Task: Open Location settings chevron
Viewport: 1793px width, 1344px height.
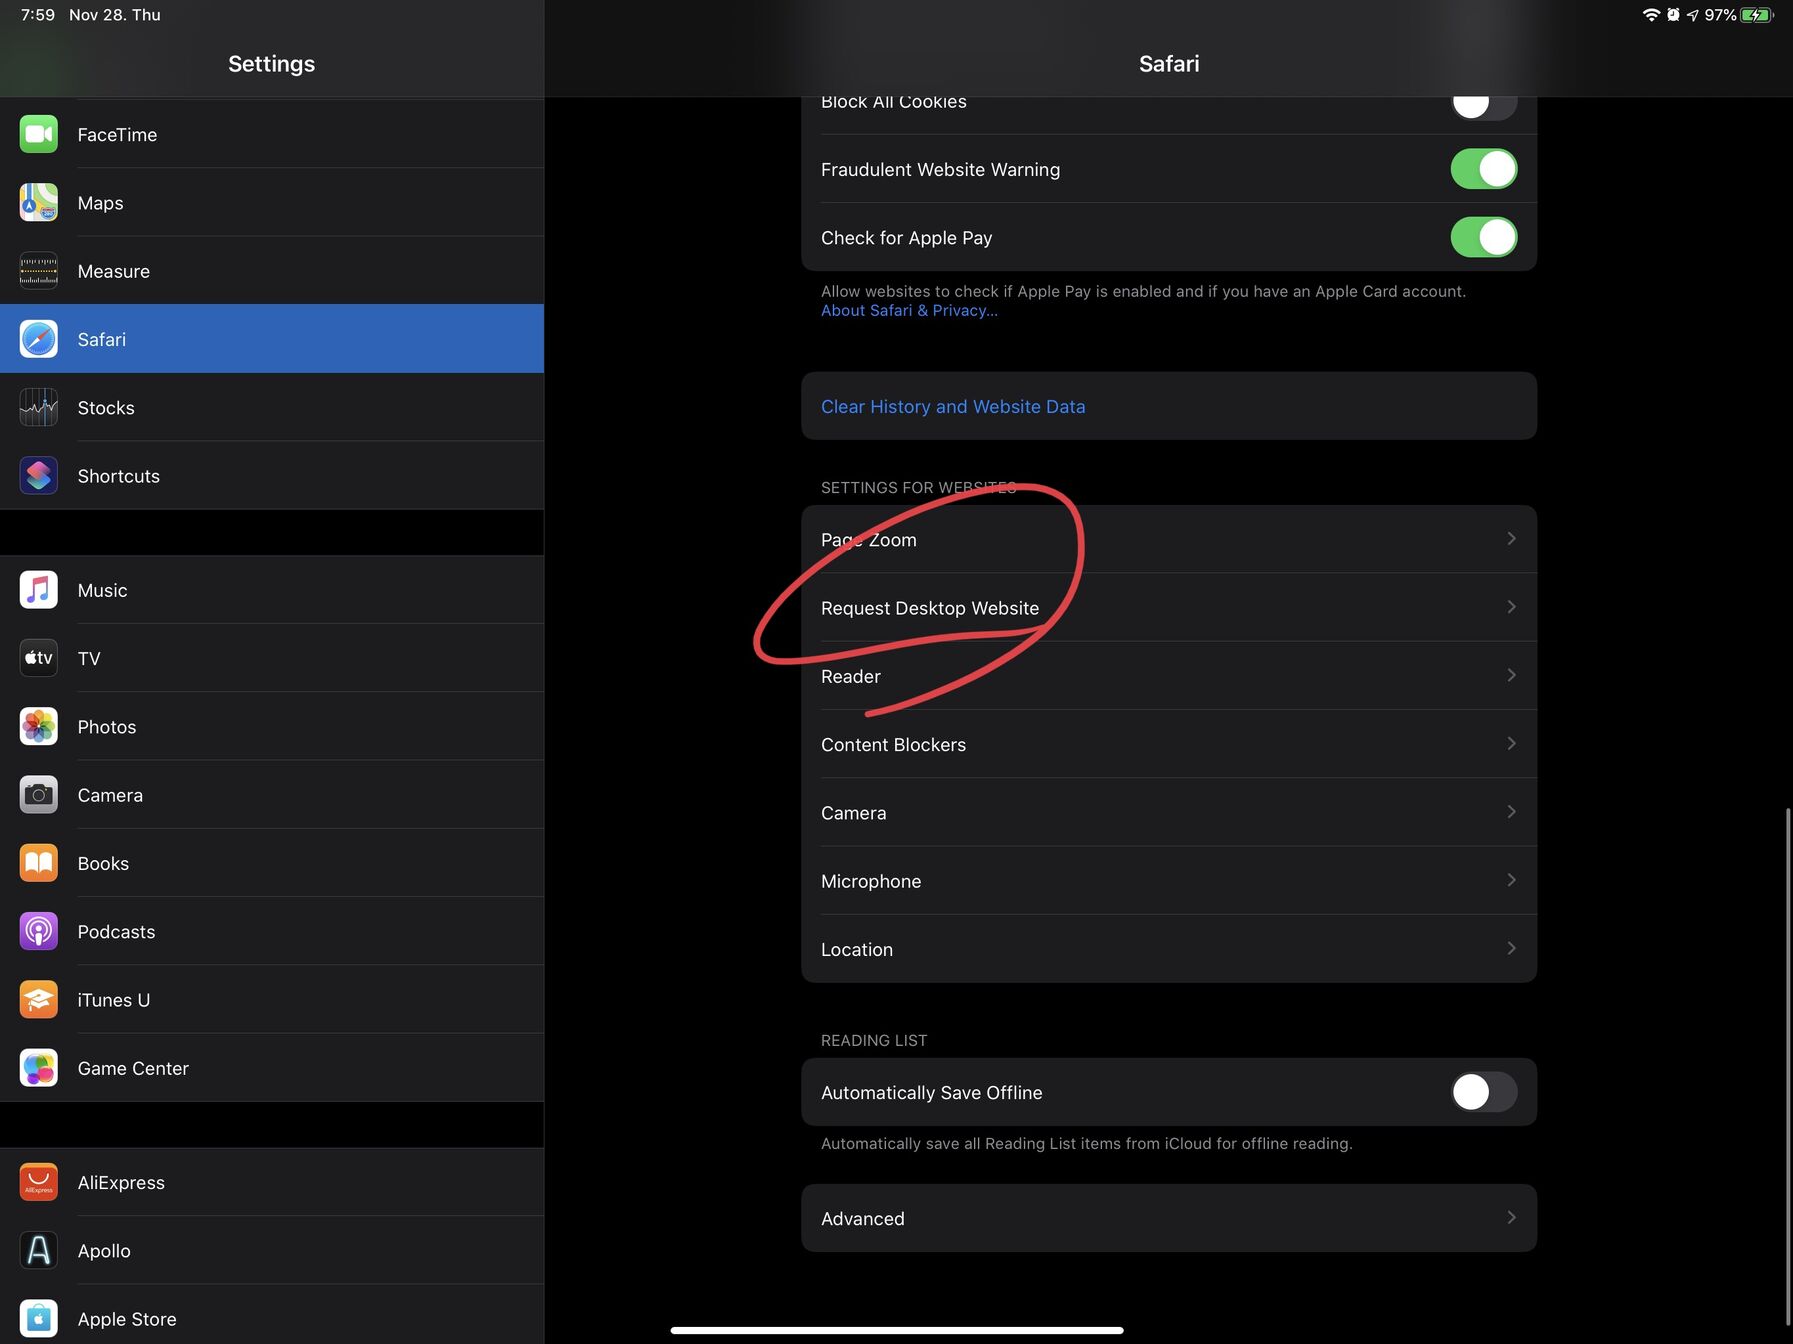Action: point(1511,948)
